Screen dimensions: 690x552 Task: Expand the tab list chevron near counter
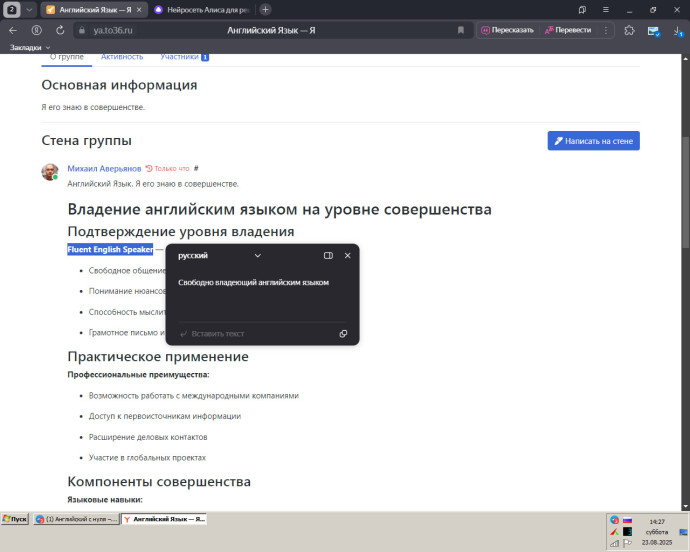point(29,10)
